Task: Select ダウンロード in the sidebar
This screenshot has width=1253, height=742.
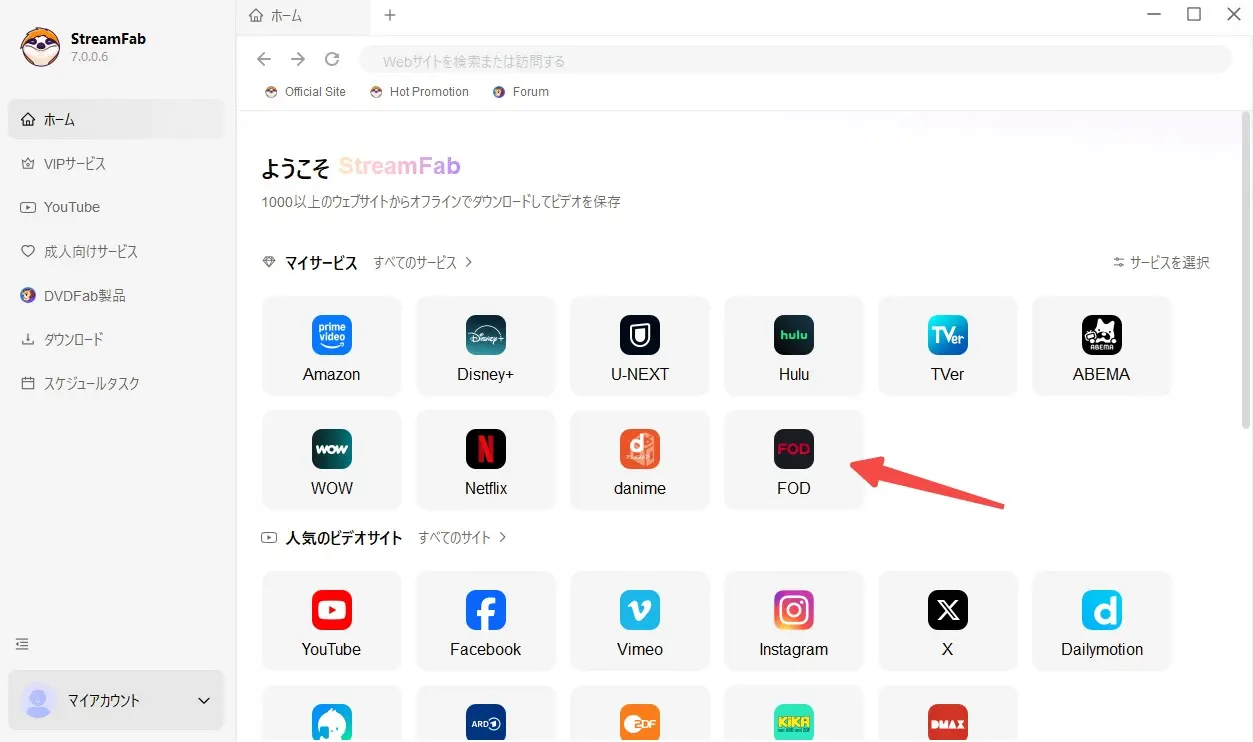Action: (116, 339)
